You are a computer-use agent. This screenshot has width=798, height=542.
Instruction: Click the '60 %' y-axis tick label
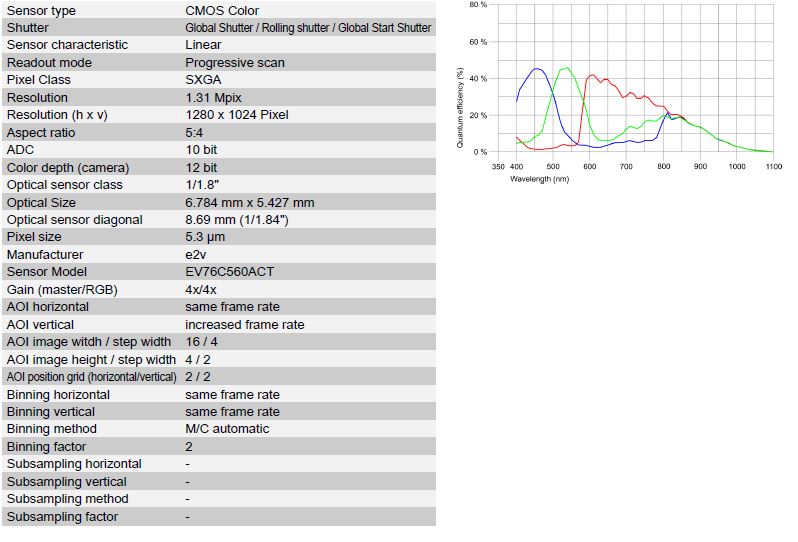point(478,42)
